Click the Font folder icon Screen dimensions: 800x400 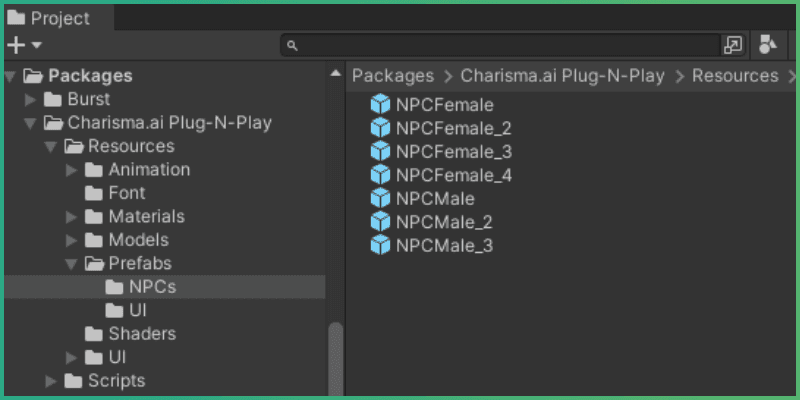point(94,193)
